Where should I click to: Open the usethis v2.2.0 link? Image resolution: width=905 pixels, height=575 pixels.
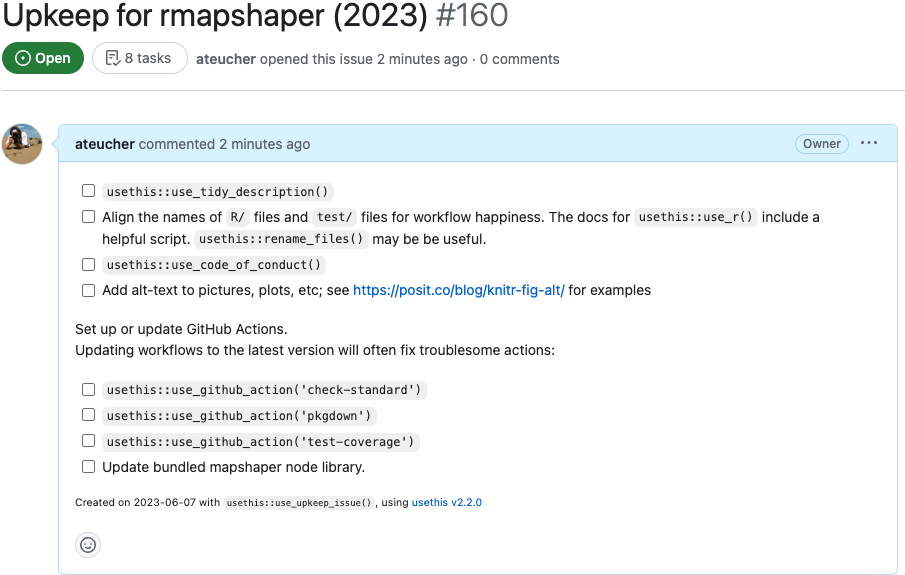[447, 502]
